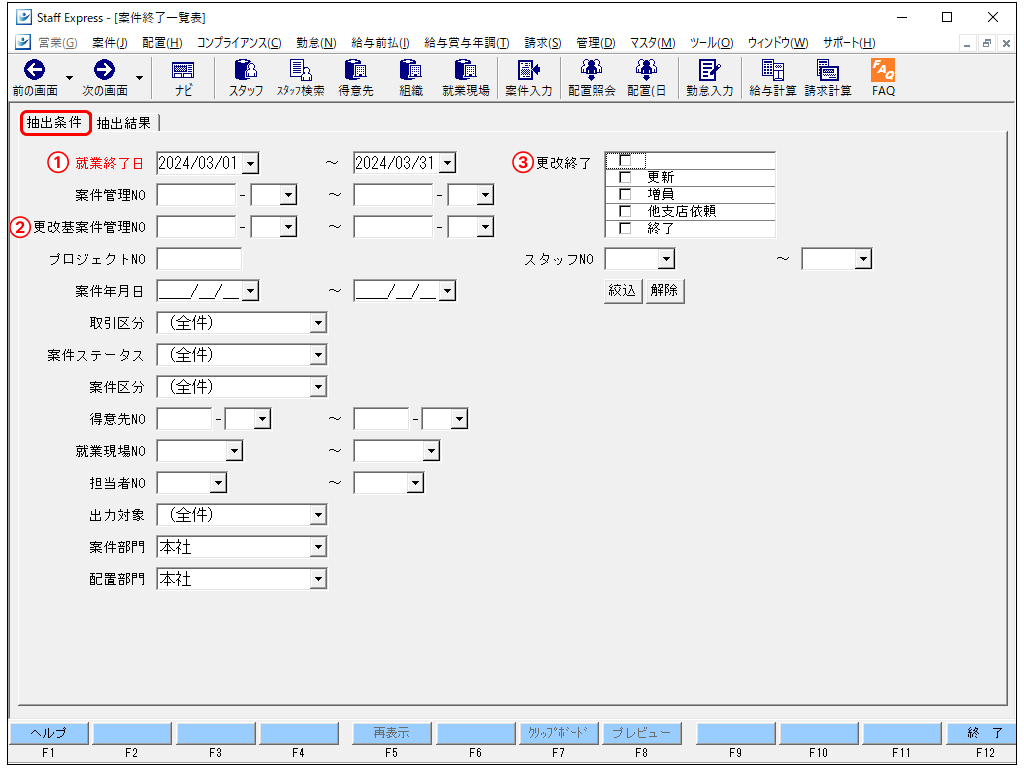
Task: Click the Staff Express title bar icon
Action: pyautogui.click(x=24, y=17)
